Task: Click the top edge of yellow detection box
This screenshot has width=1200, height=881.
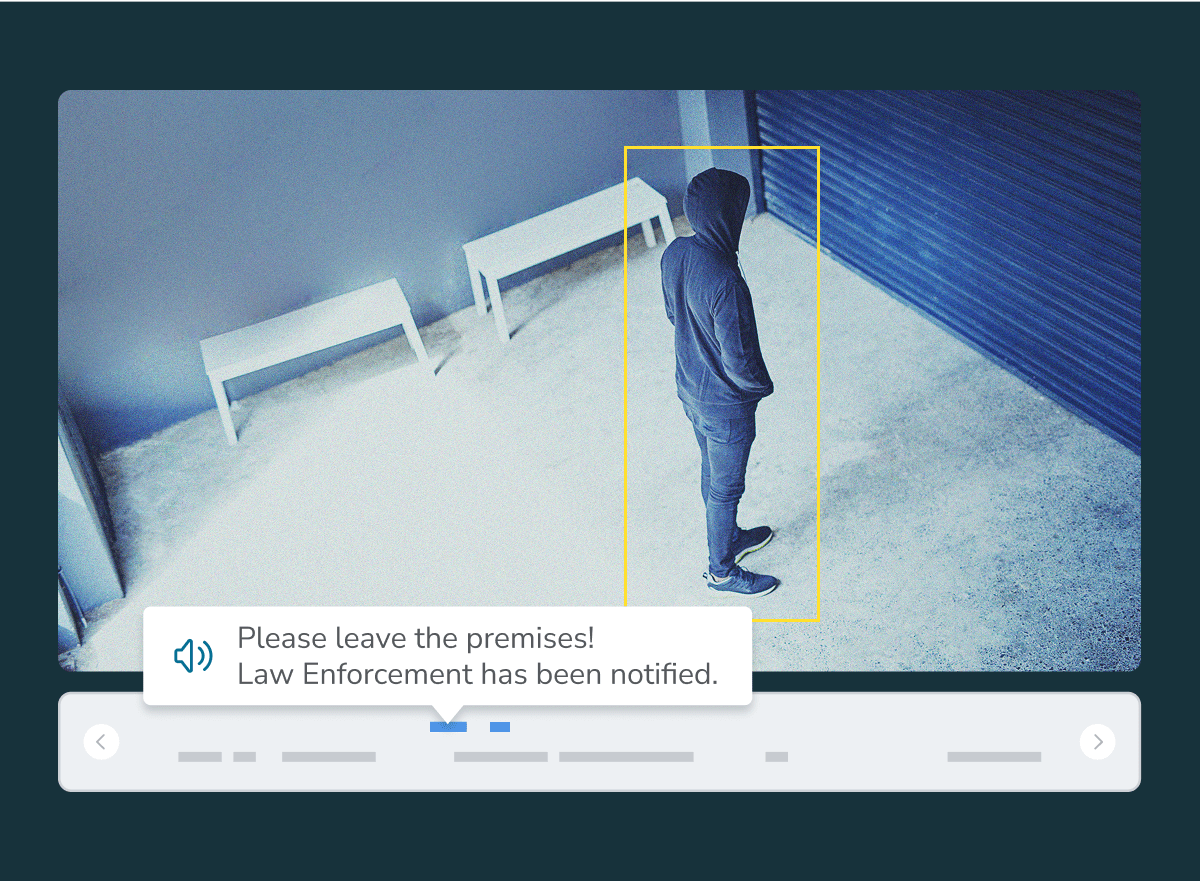Action: pos(722,148)
